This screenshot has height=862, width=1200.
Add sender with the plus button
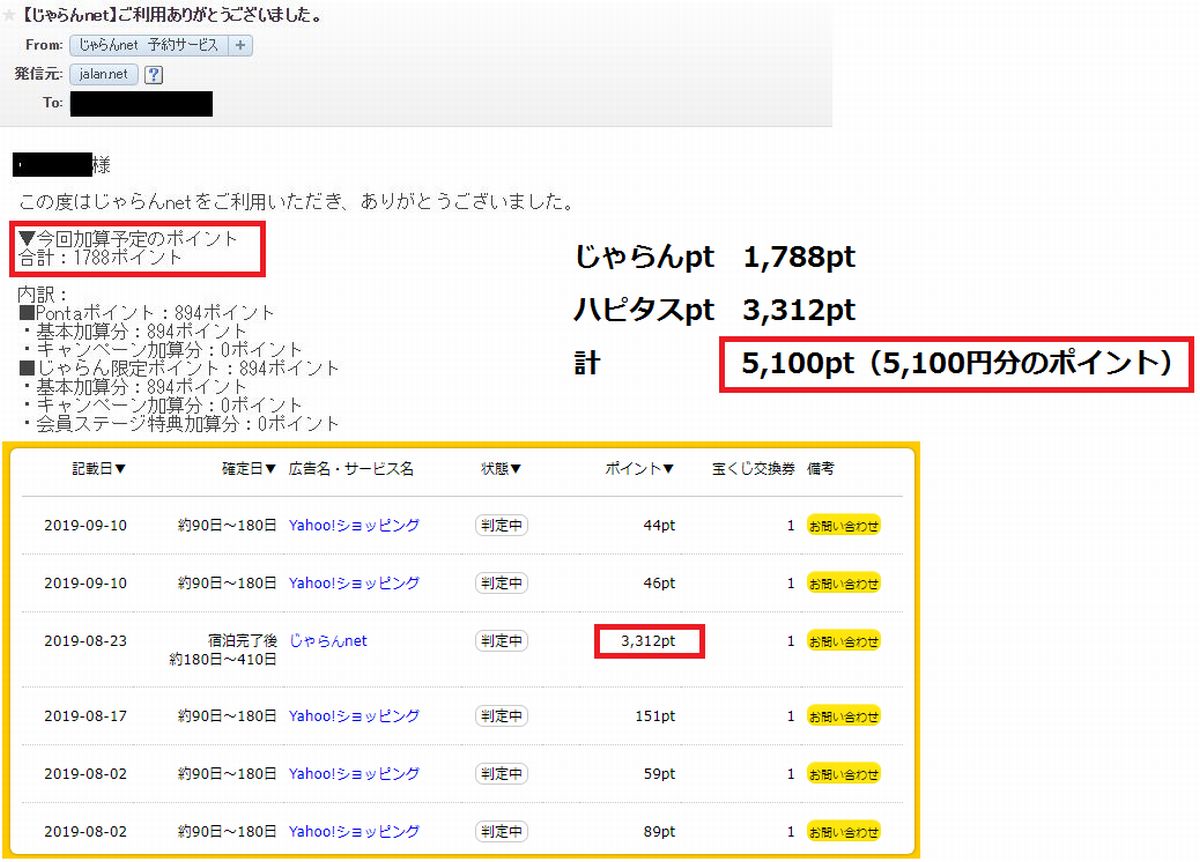coord(241,45)
